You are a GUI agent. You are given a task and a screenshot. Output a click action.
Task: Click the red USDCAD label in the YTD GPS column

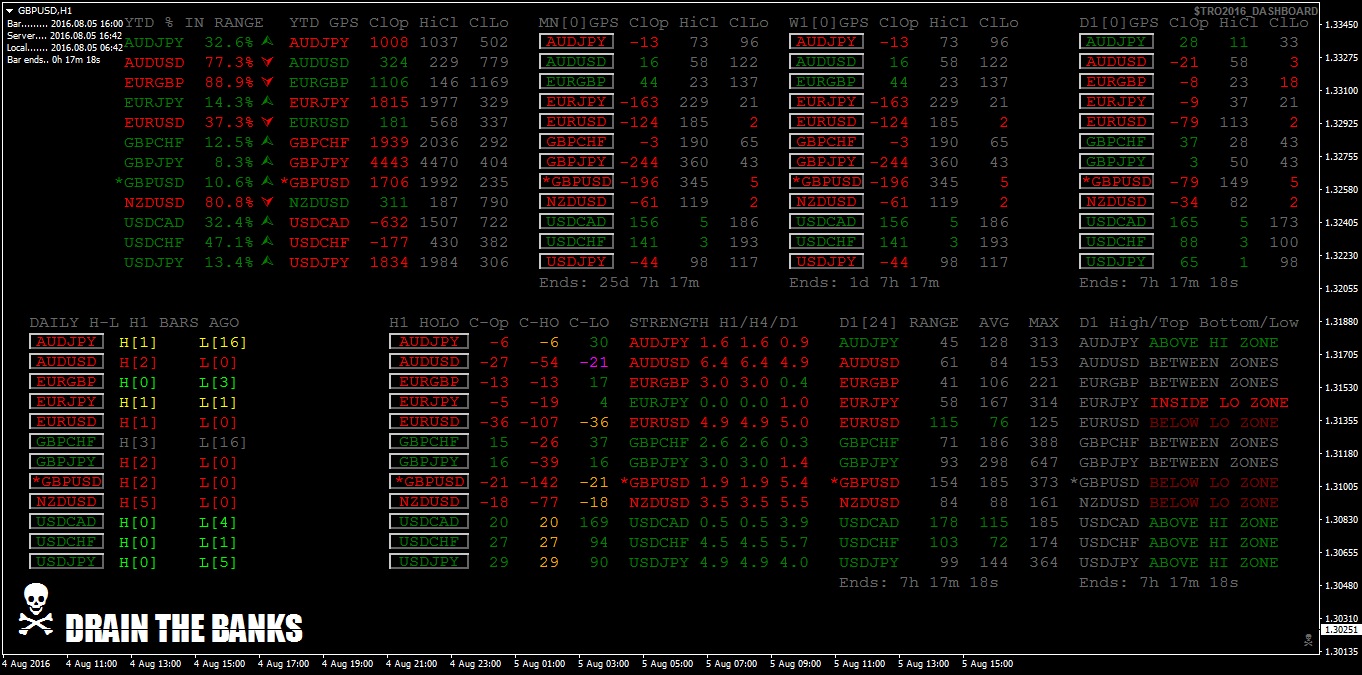point(319,222)
